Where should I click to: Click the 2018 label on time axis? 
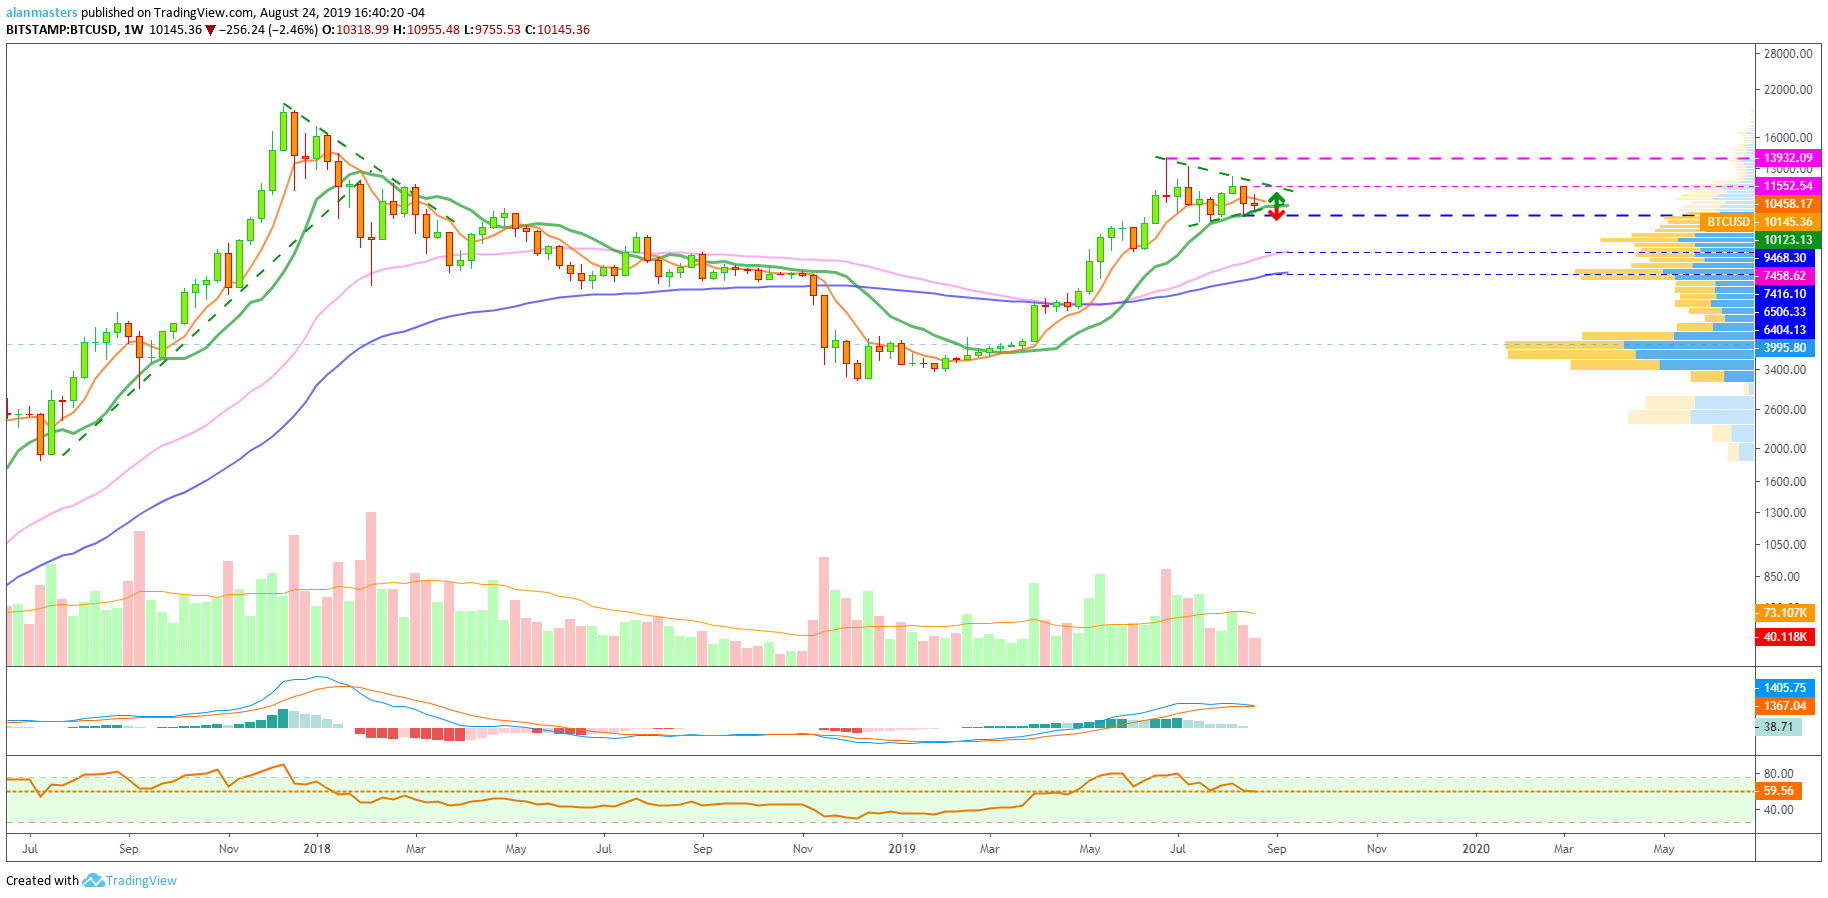[317, 849]
